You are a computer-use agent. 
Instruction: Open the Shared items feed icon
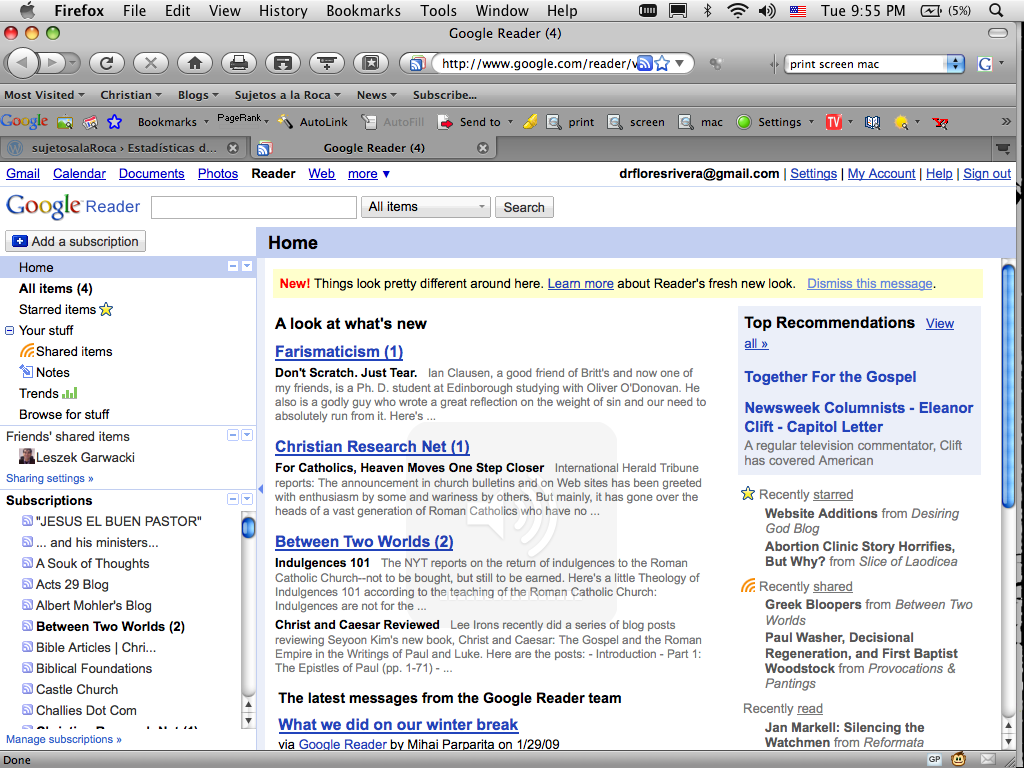(27, 351)
